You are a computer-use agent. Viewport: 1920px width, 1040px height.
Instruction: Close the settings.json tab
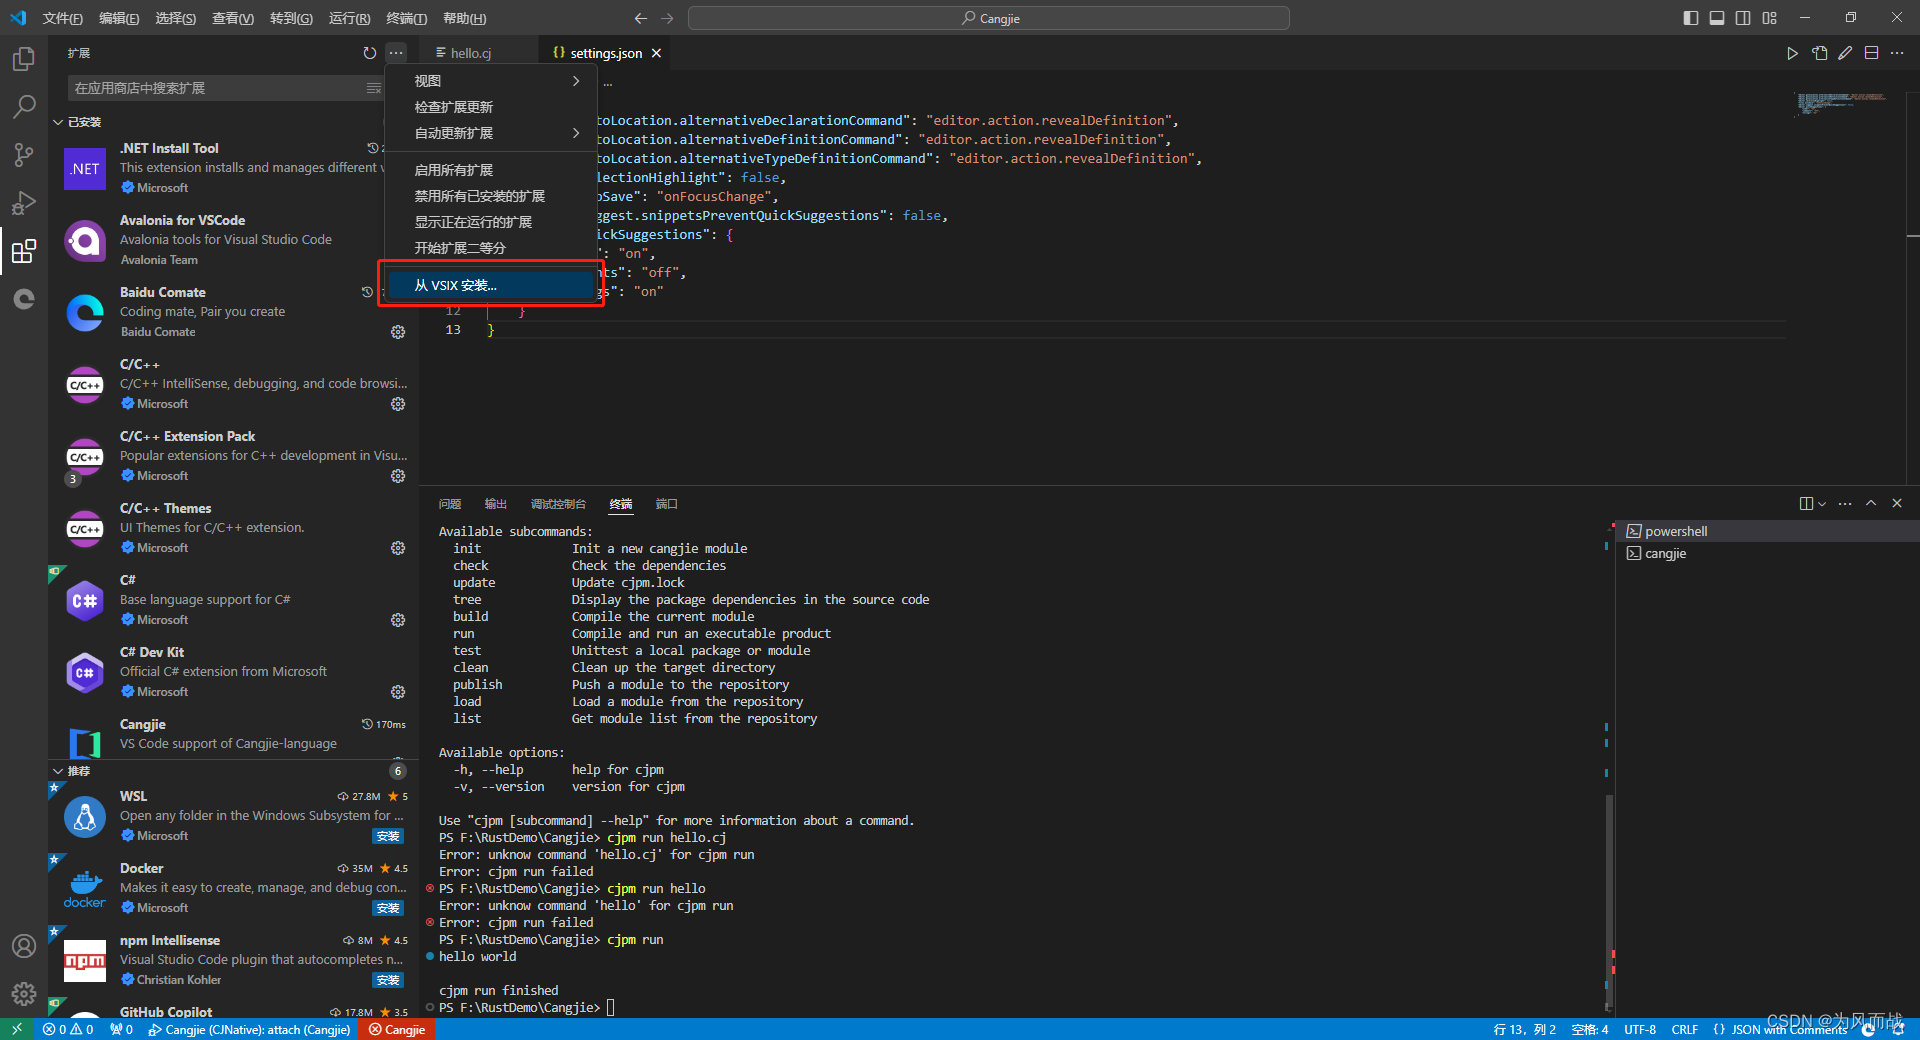pos(657,53)
